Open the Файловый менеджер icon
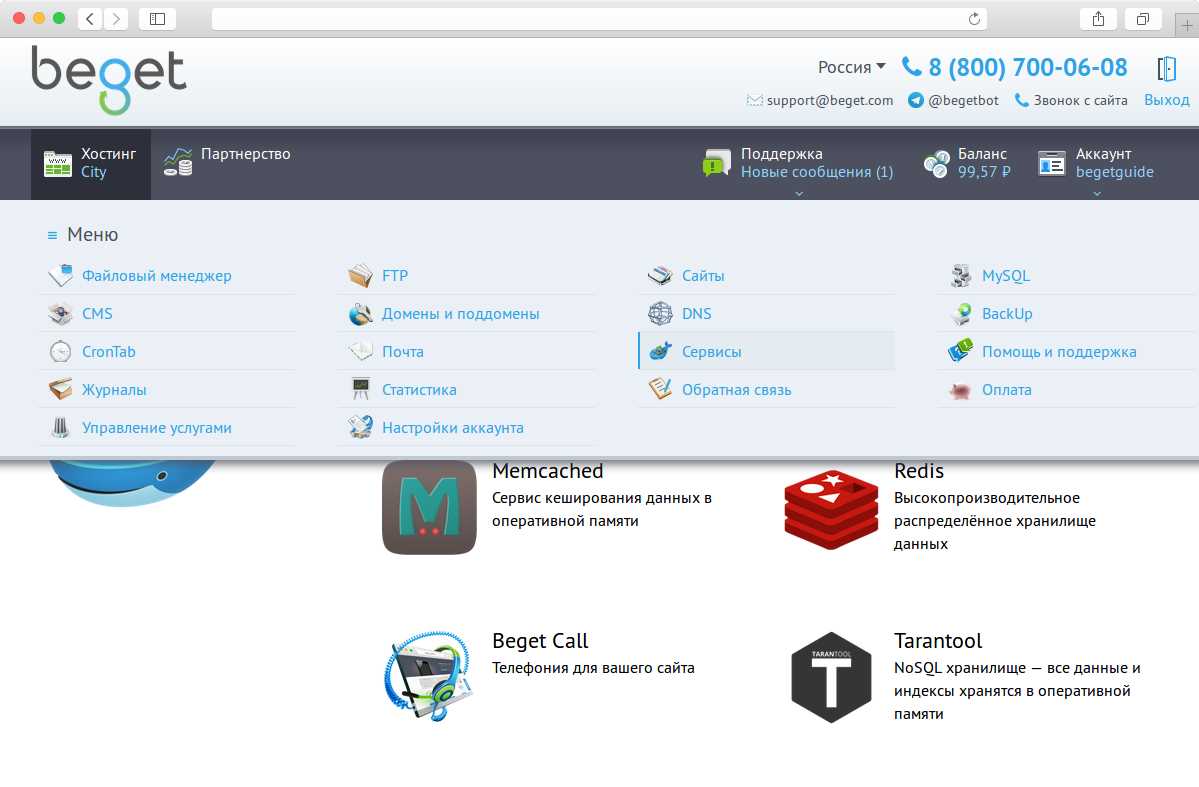This screenshot has height=787, width=1199. (60, 275)
